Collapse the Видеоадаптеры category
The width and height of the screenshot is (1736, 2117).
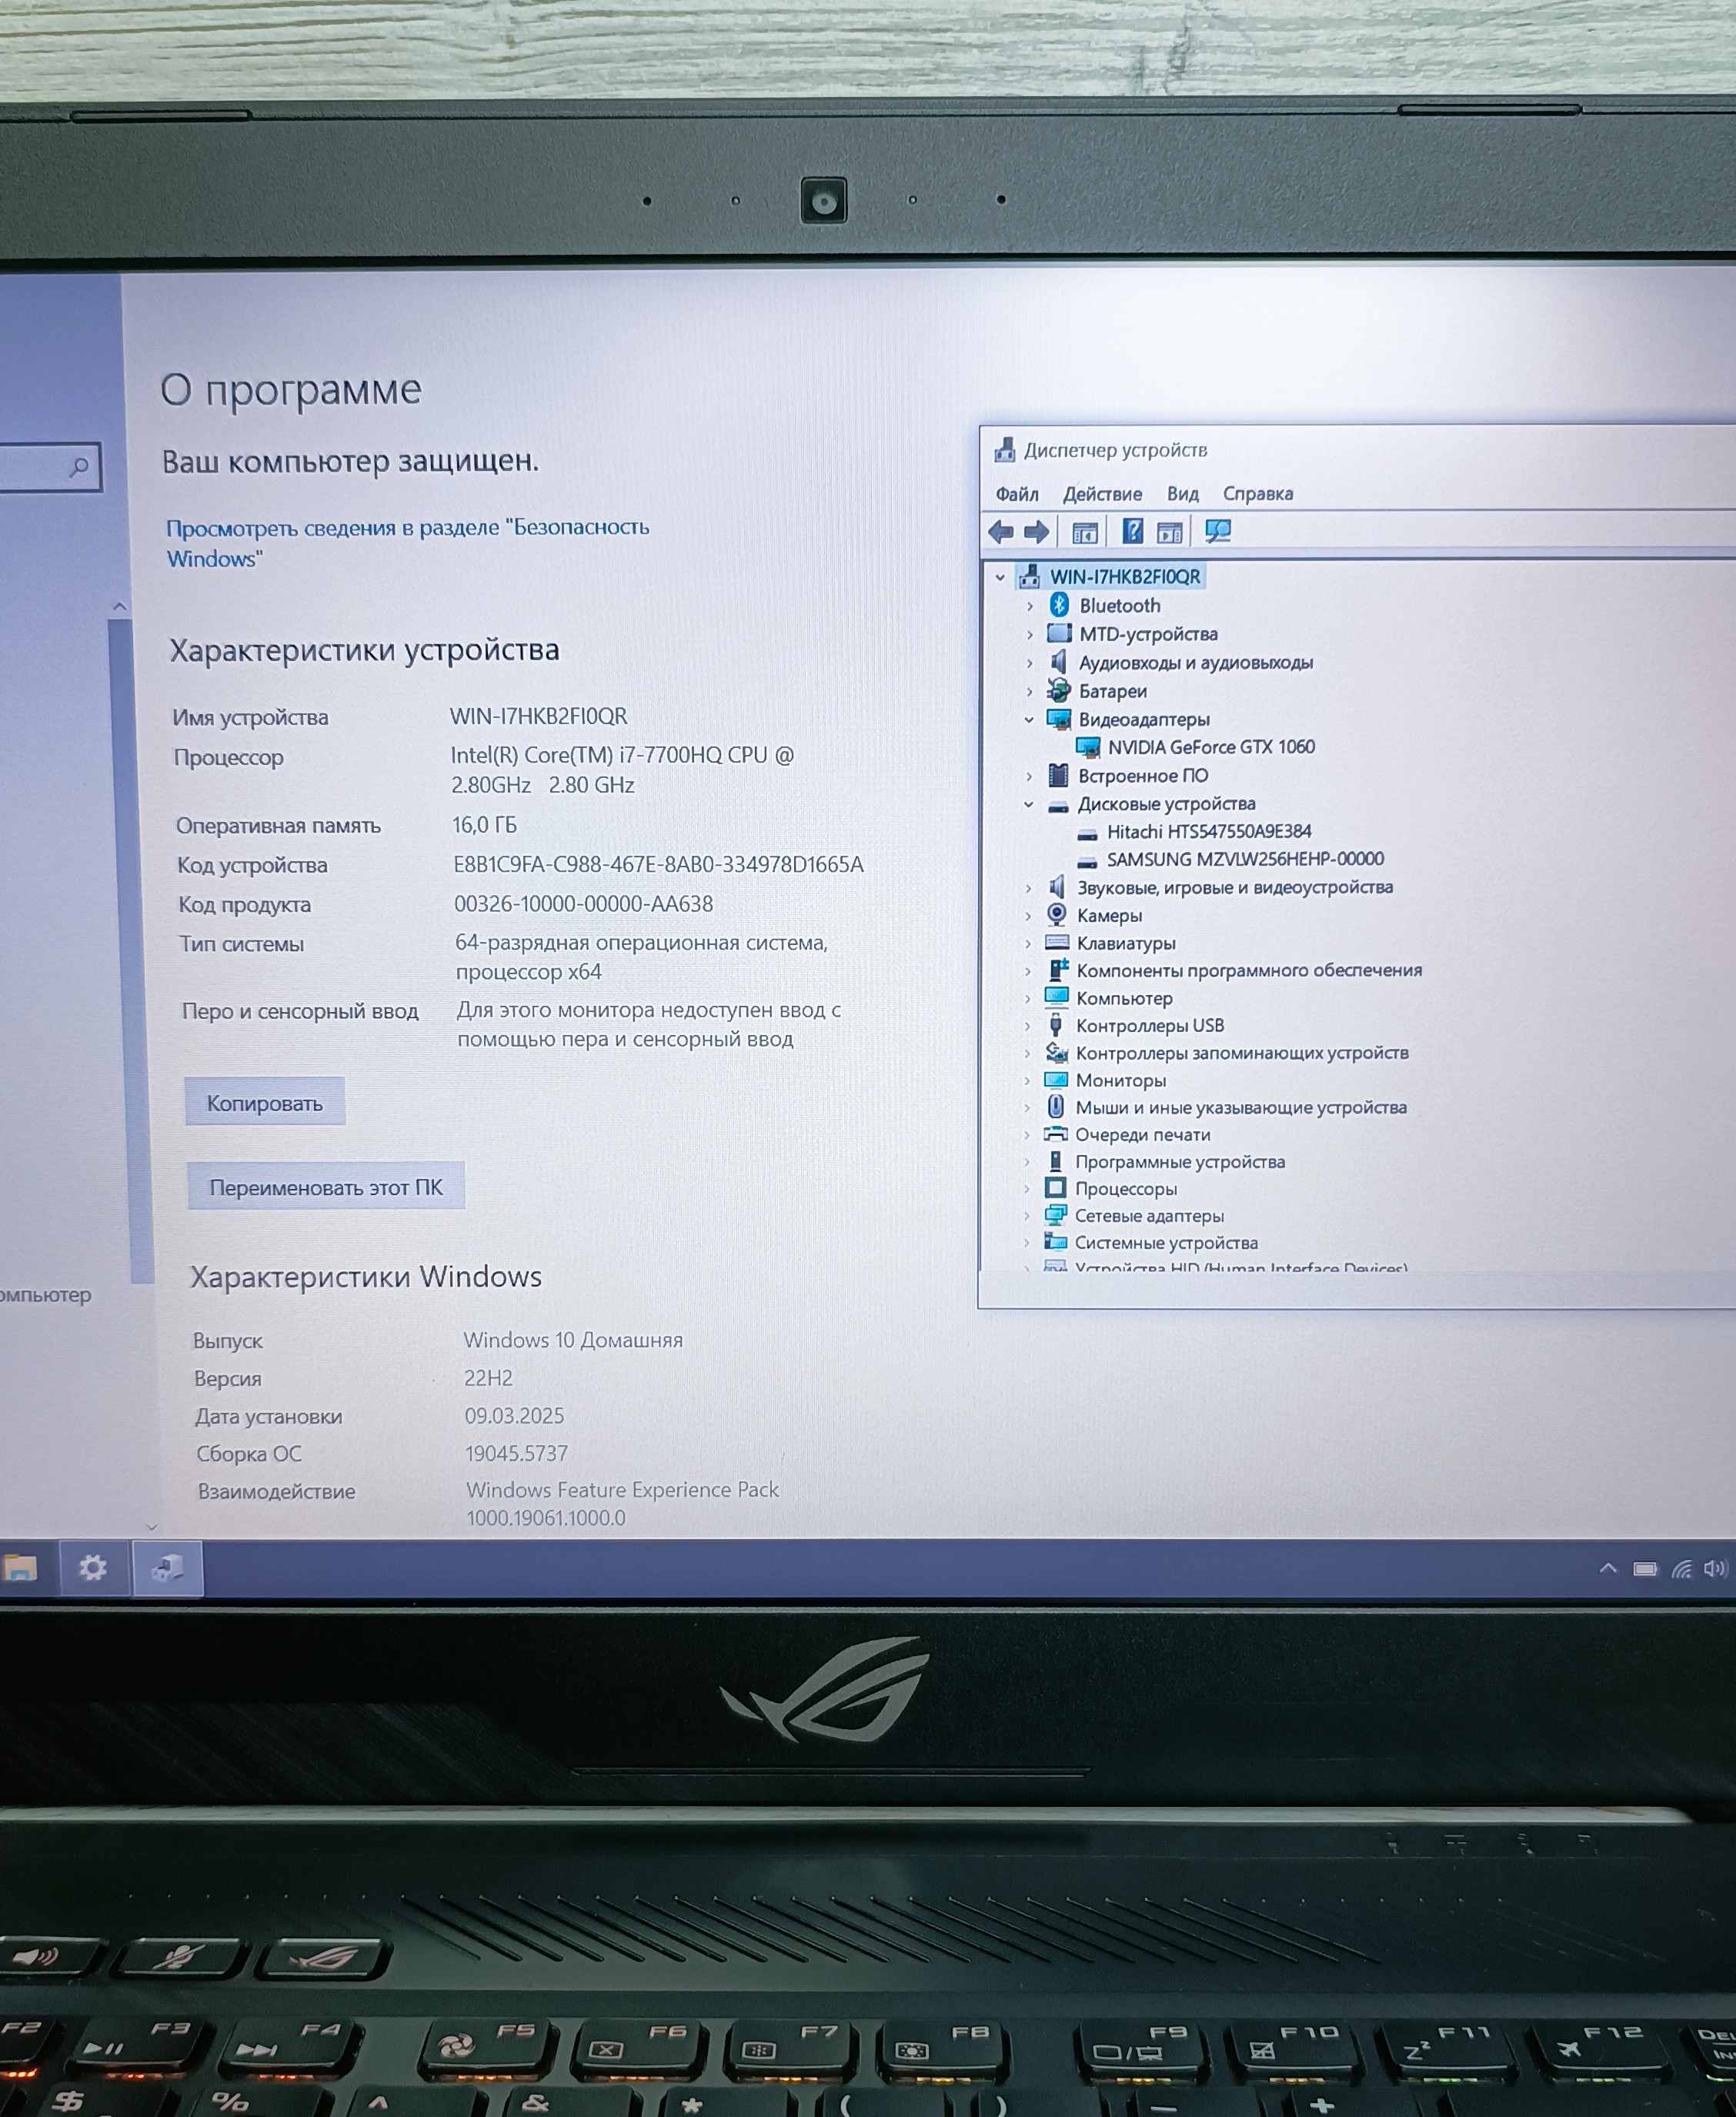[x=1029, y=719]
